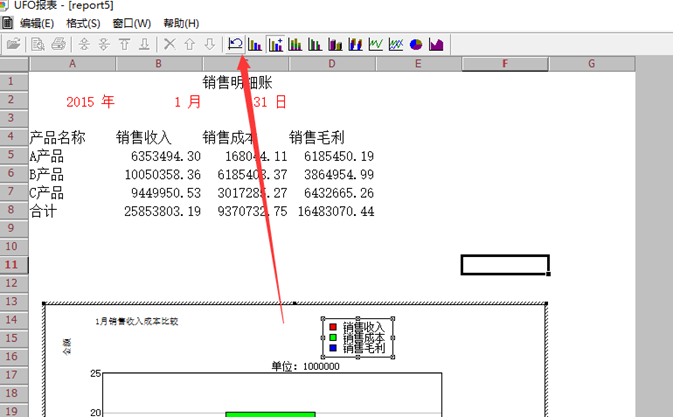Select the purple area chart icon
The height and width of the screenshot is (417, 673).
click(436, 44)
